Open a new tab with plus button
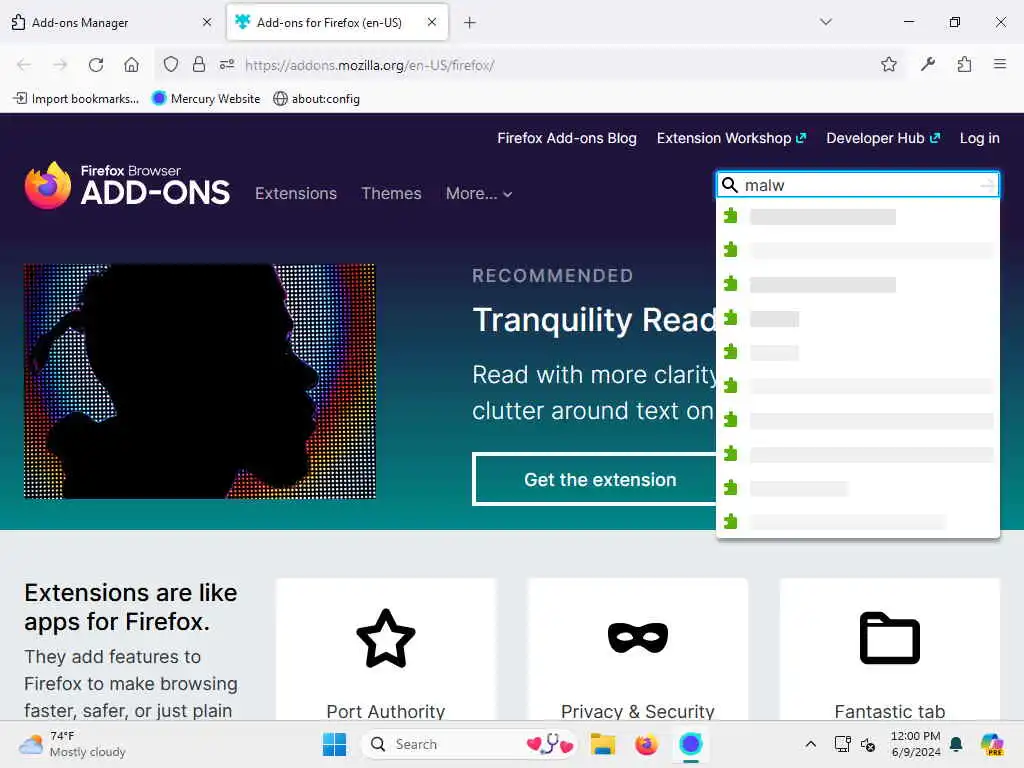This screenshot has width=1024, height=768. tap(470, 22)
